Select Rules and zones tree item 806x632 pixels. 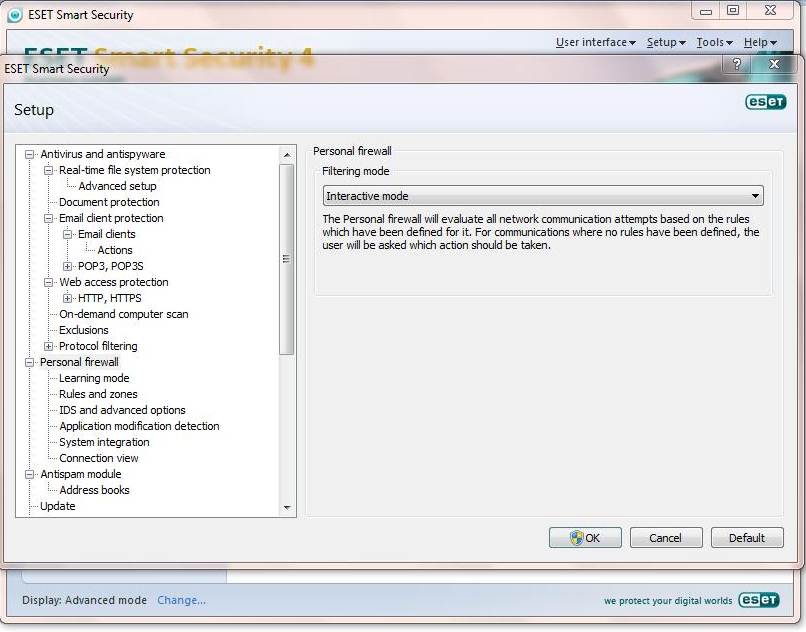point(98,394)
